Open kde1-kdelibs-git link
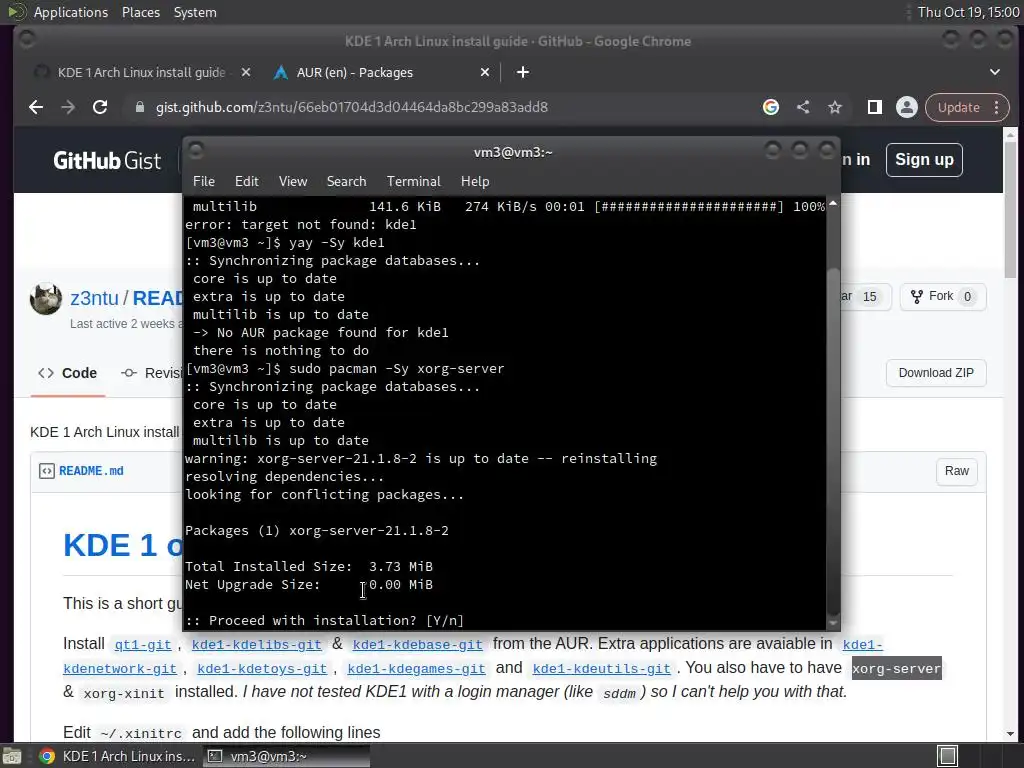The height and width of the screenshot is (768, 1024). click(x=257, y=645)
